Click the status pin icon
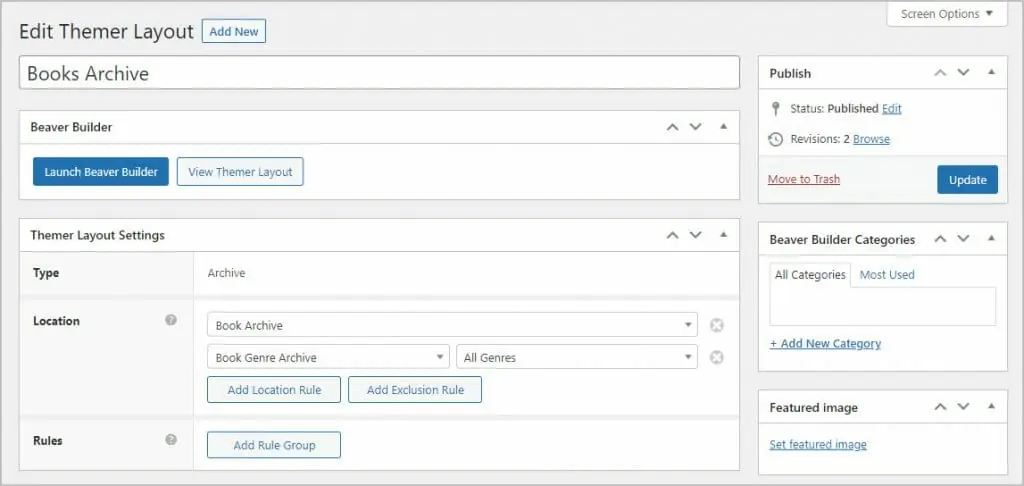Screen dimensions: 1024x486 coord(775,108)
